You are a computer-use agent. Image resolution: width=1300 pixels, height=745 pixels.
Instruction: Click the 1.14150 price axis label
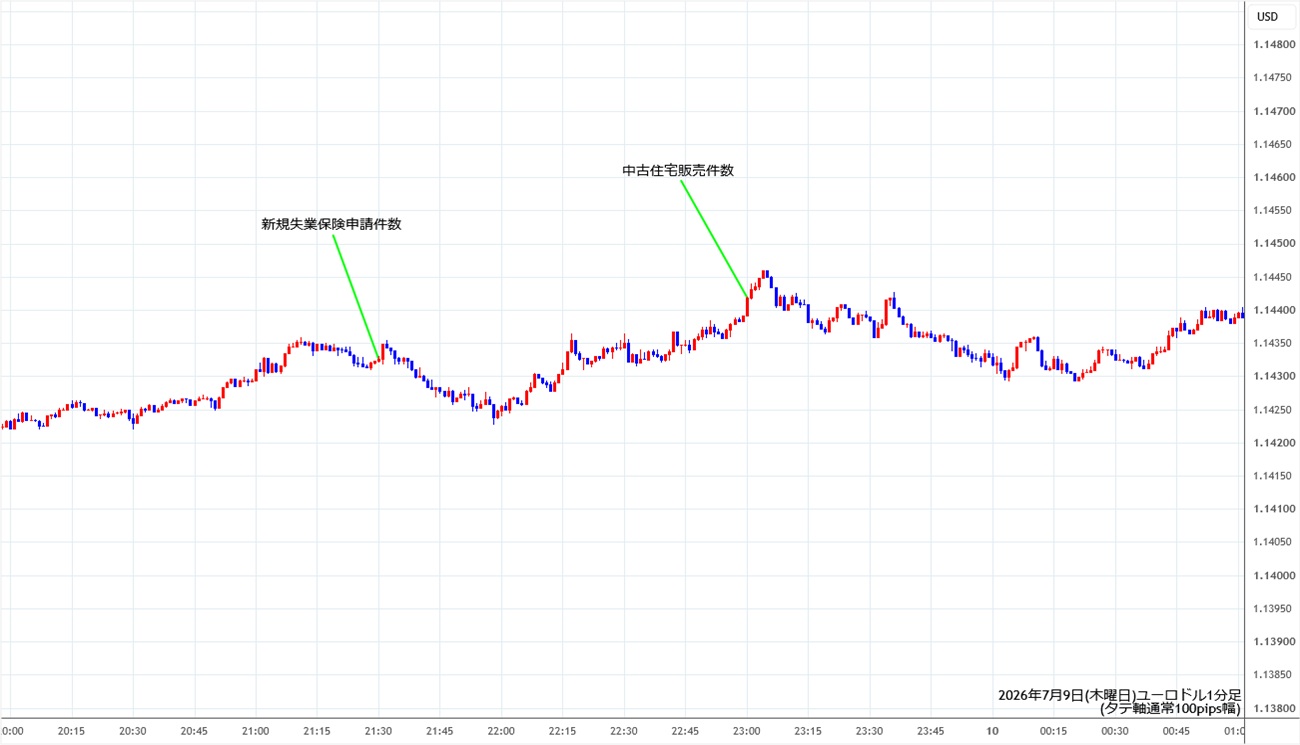[x=1273, y=476]
